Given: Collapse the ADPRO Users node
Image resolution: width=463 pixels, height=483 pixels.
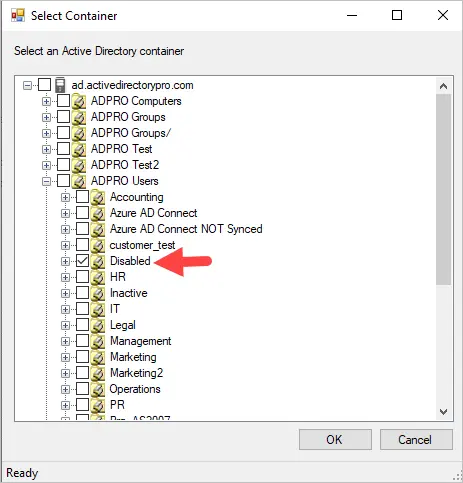Looking at the screenshot, I should [x=46, y=181].
